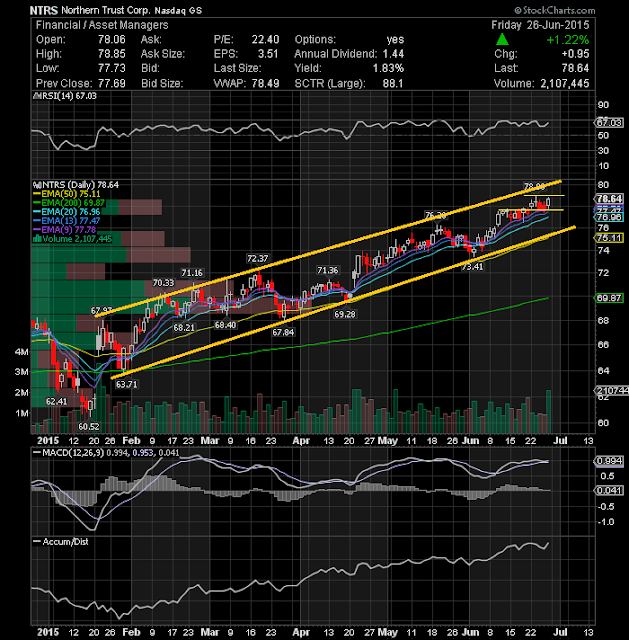Select the EMA(20) 76.96 legend entry
The width and height of the screenshot is (629, 640).
pyautogui.click(x=67, y=212)
